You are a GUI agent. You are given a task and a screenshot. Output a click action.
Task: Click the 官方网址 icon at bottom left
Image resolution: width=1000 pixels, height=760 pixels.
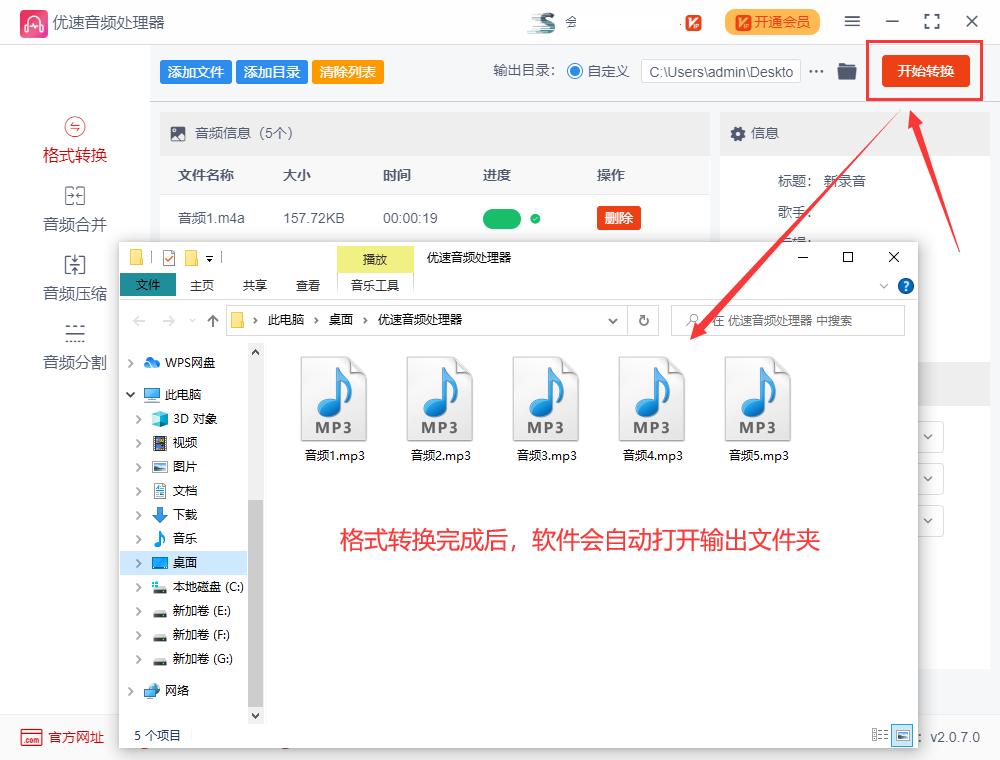[31, 738]
